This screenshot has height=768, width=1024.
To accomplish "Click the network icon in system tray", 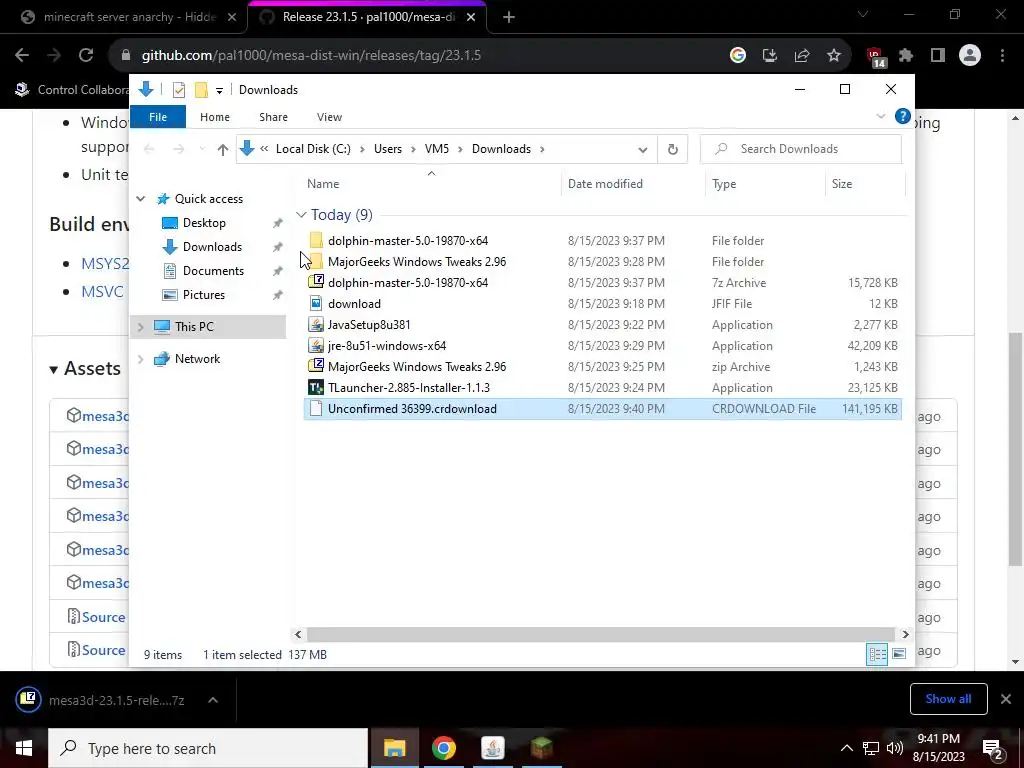I will click(x=871, y=748).
